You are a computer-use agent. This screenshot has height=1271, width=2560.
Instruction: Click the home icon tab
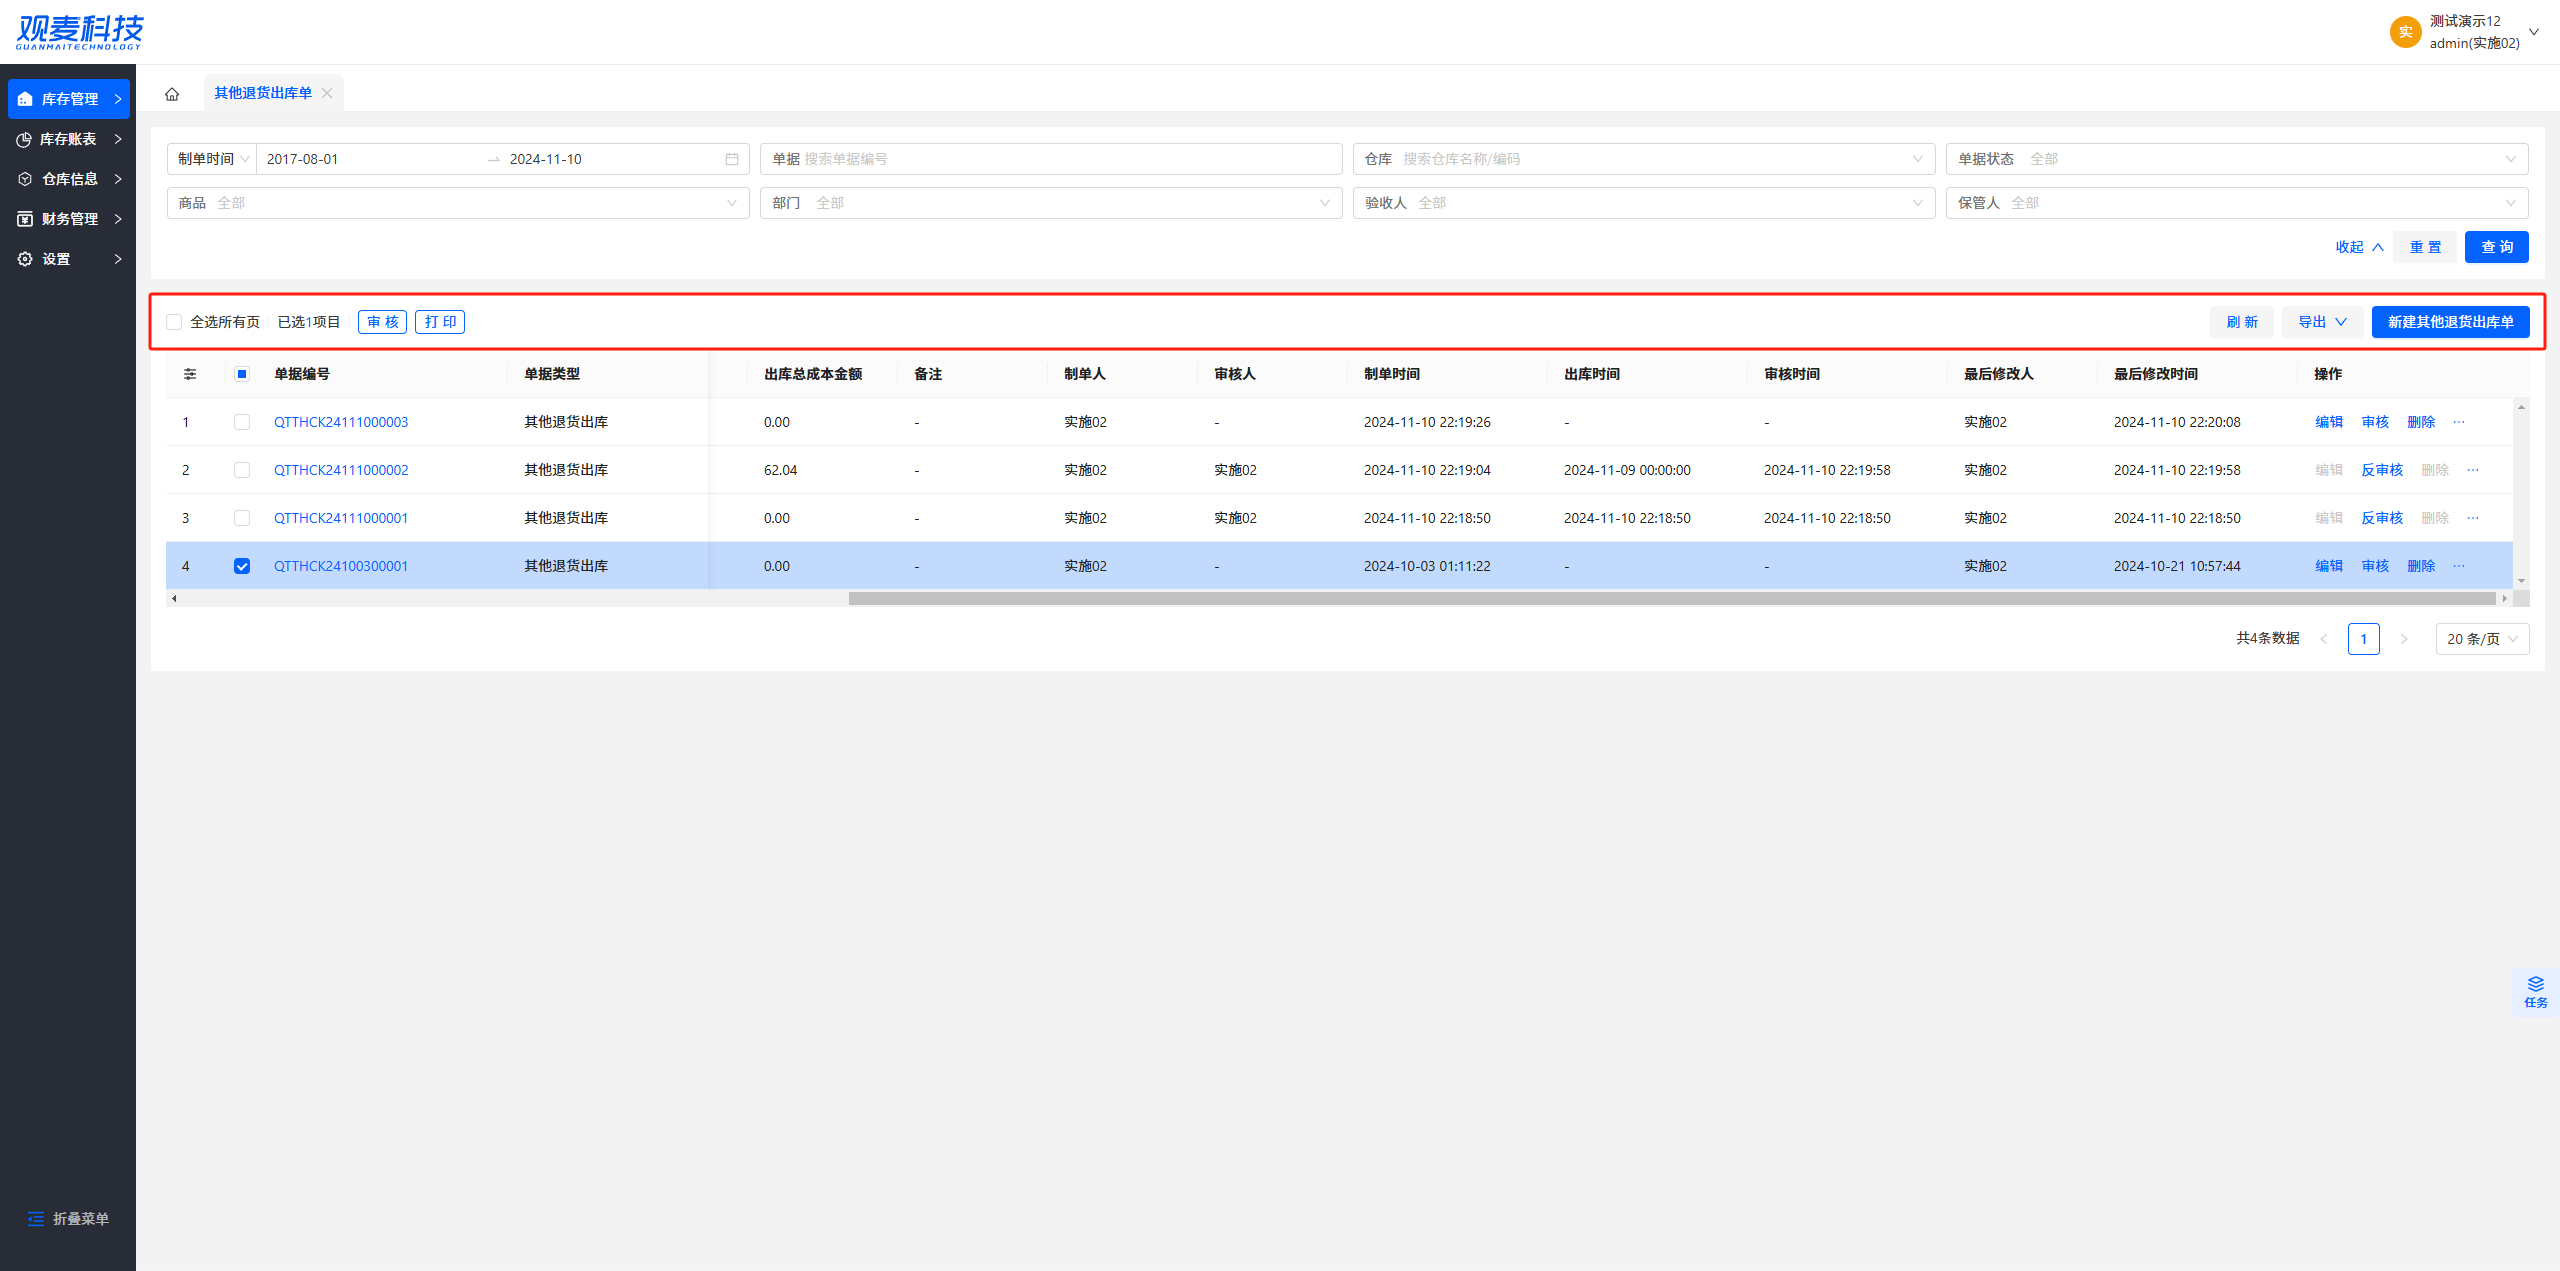point(172,94)
